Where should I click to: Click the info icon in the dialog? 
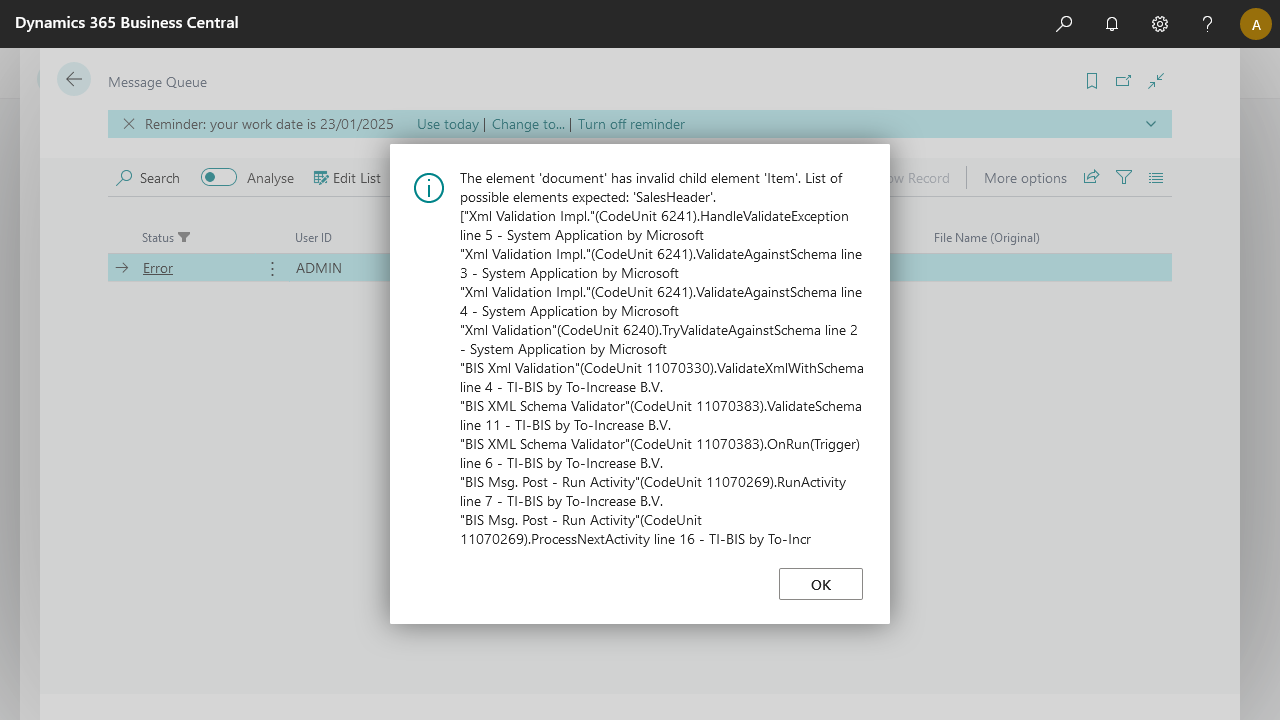pyautogui.click(x=429, y=187)
